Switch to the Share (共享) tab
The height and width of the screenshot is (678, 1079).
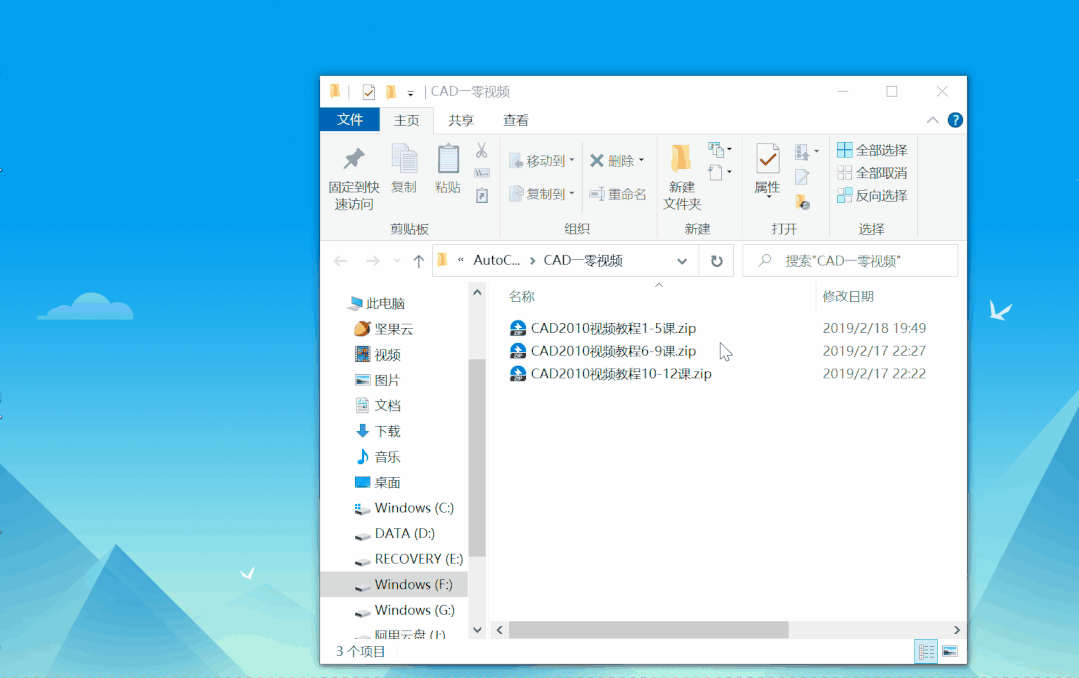[460, 120]
